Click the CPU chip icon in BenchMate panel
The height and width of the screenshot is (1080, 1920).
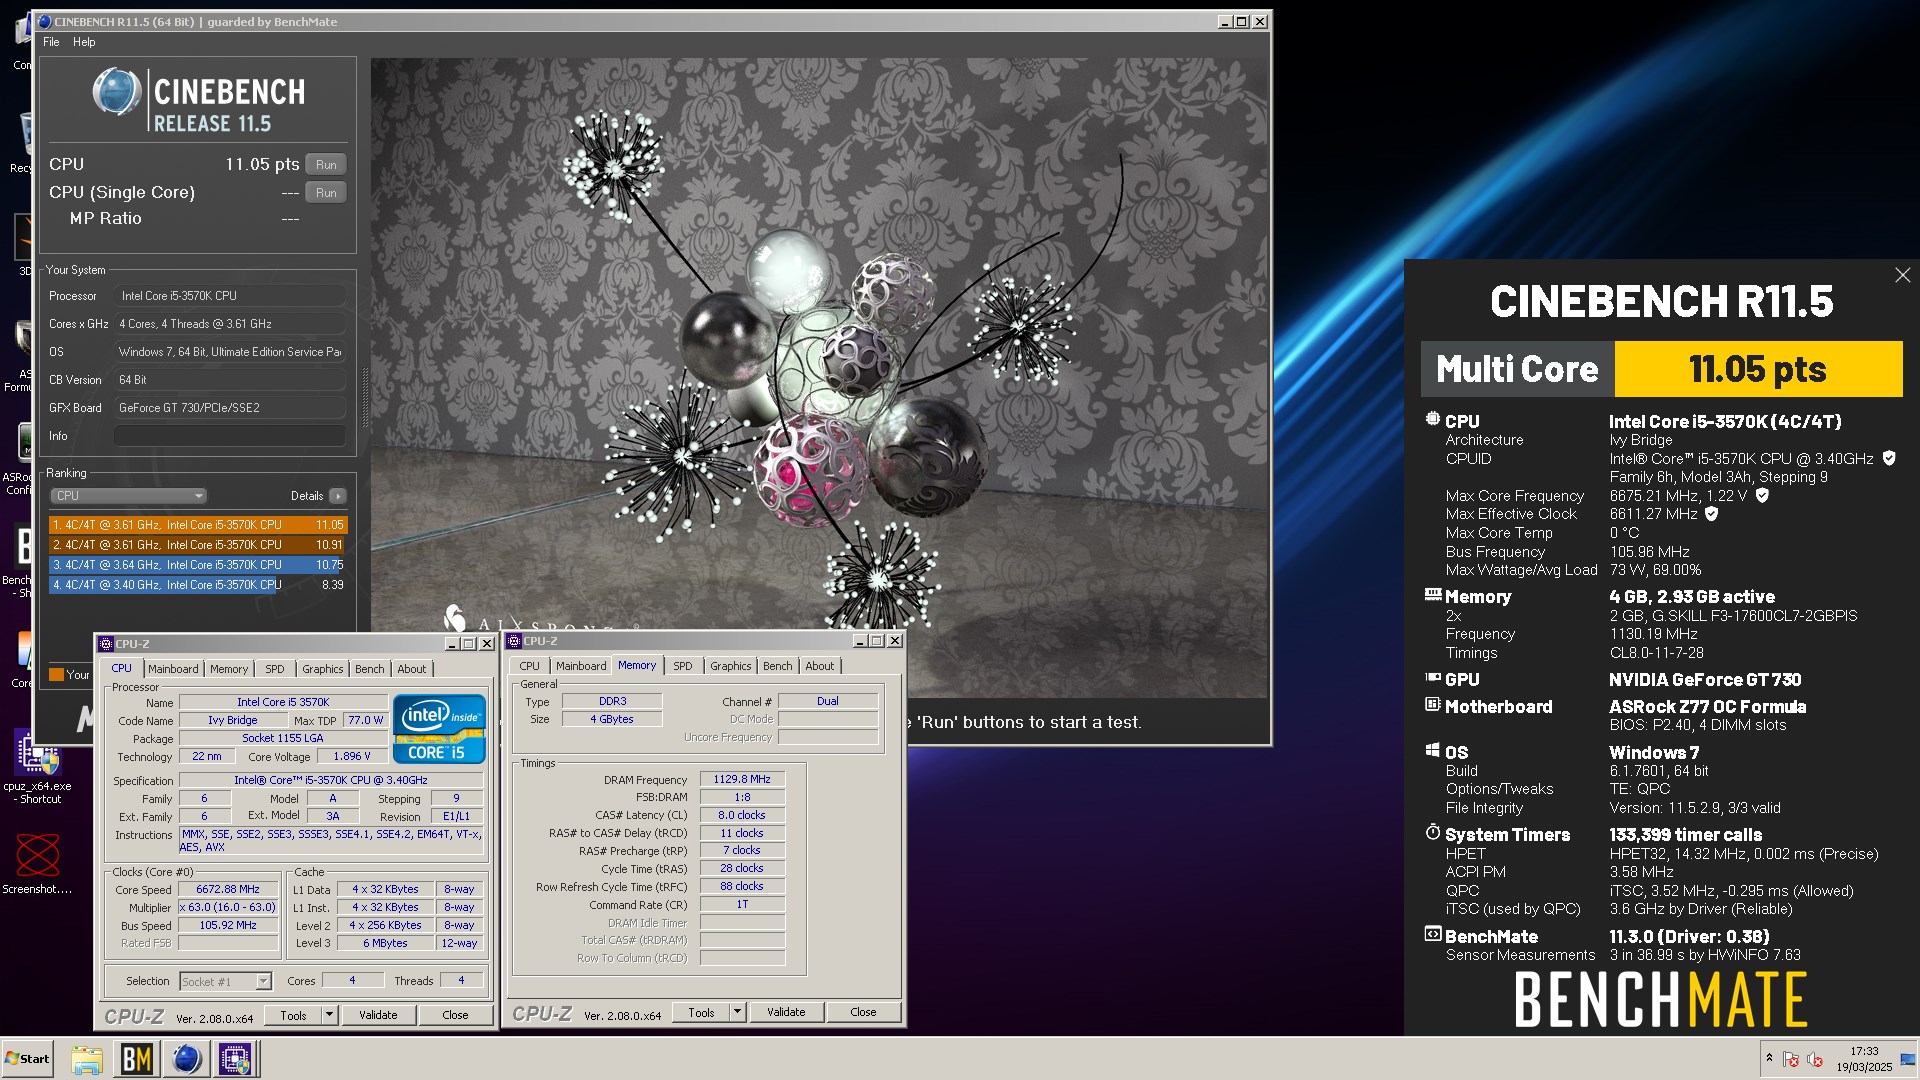tap(1432, 420)
